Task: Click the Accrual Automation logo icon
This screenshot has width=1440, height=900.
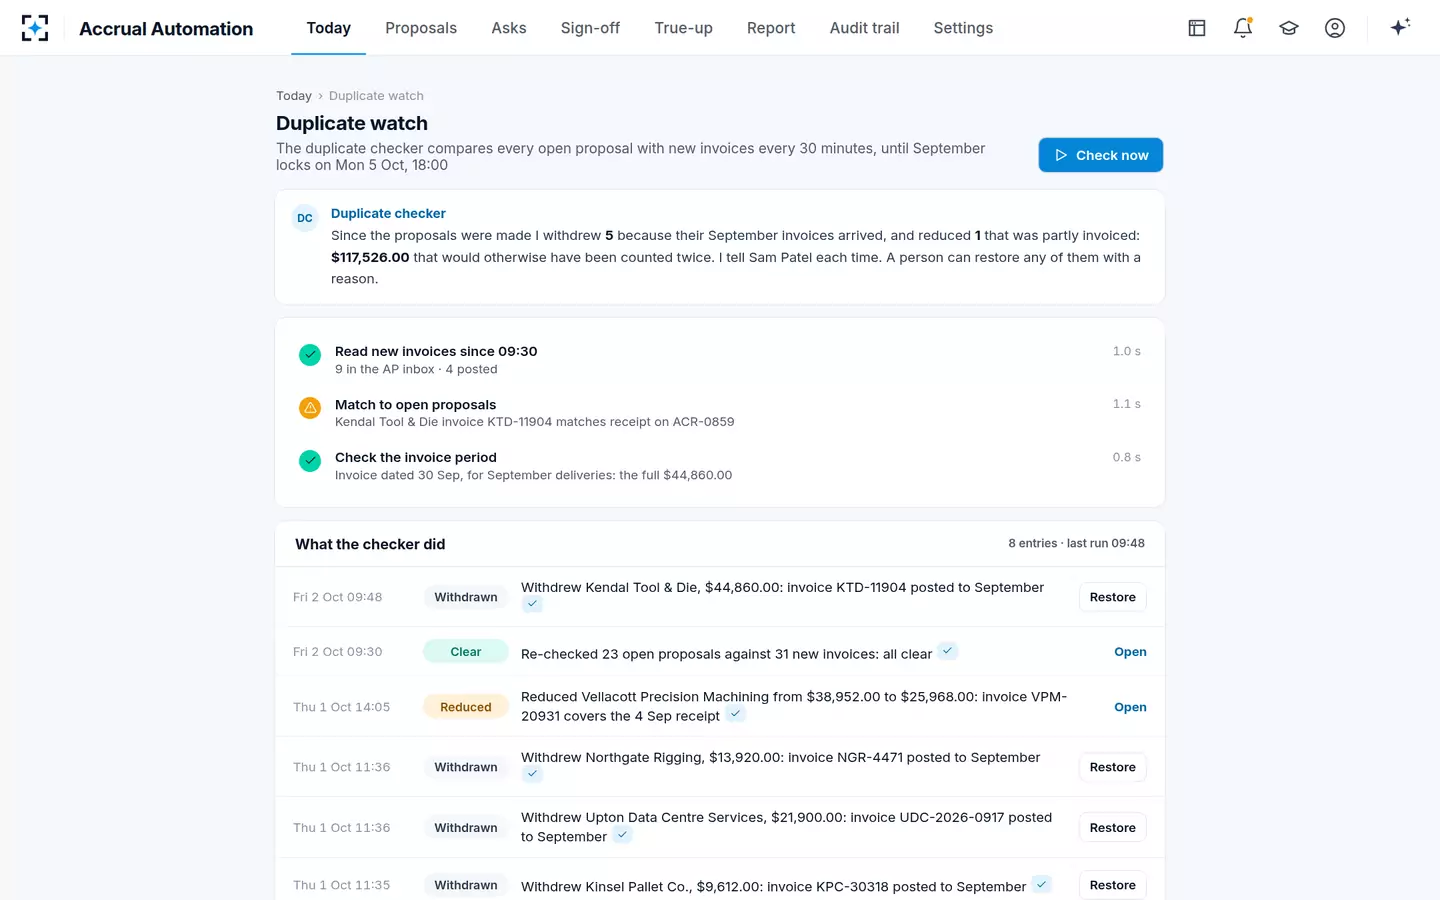Action: tap(35, 28)
